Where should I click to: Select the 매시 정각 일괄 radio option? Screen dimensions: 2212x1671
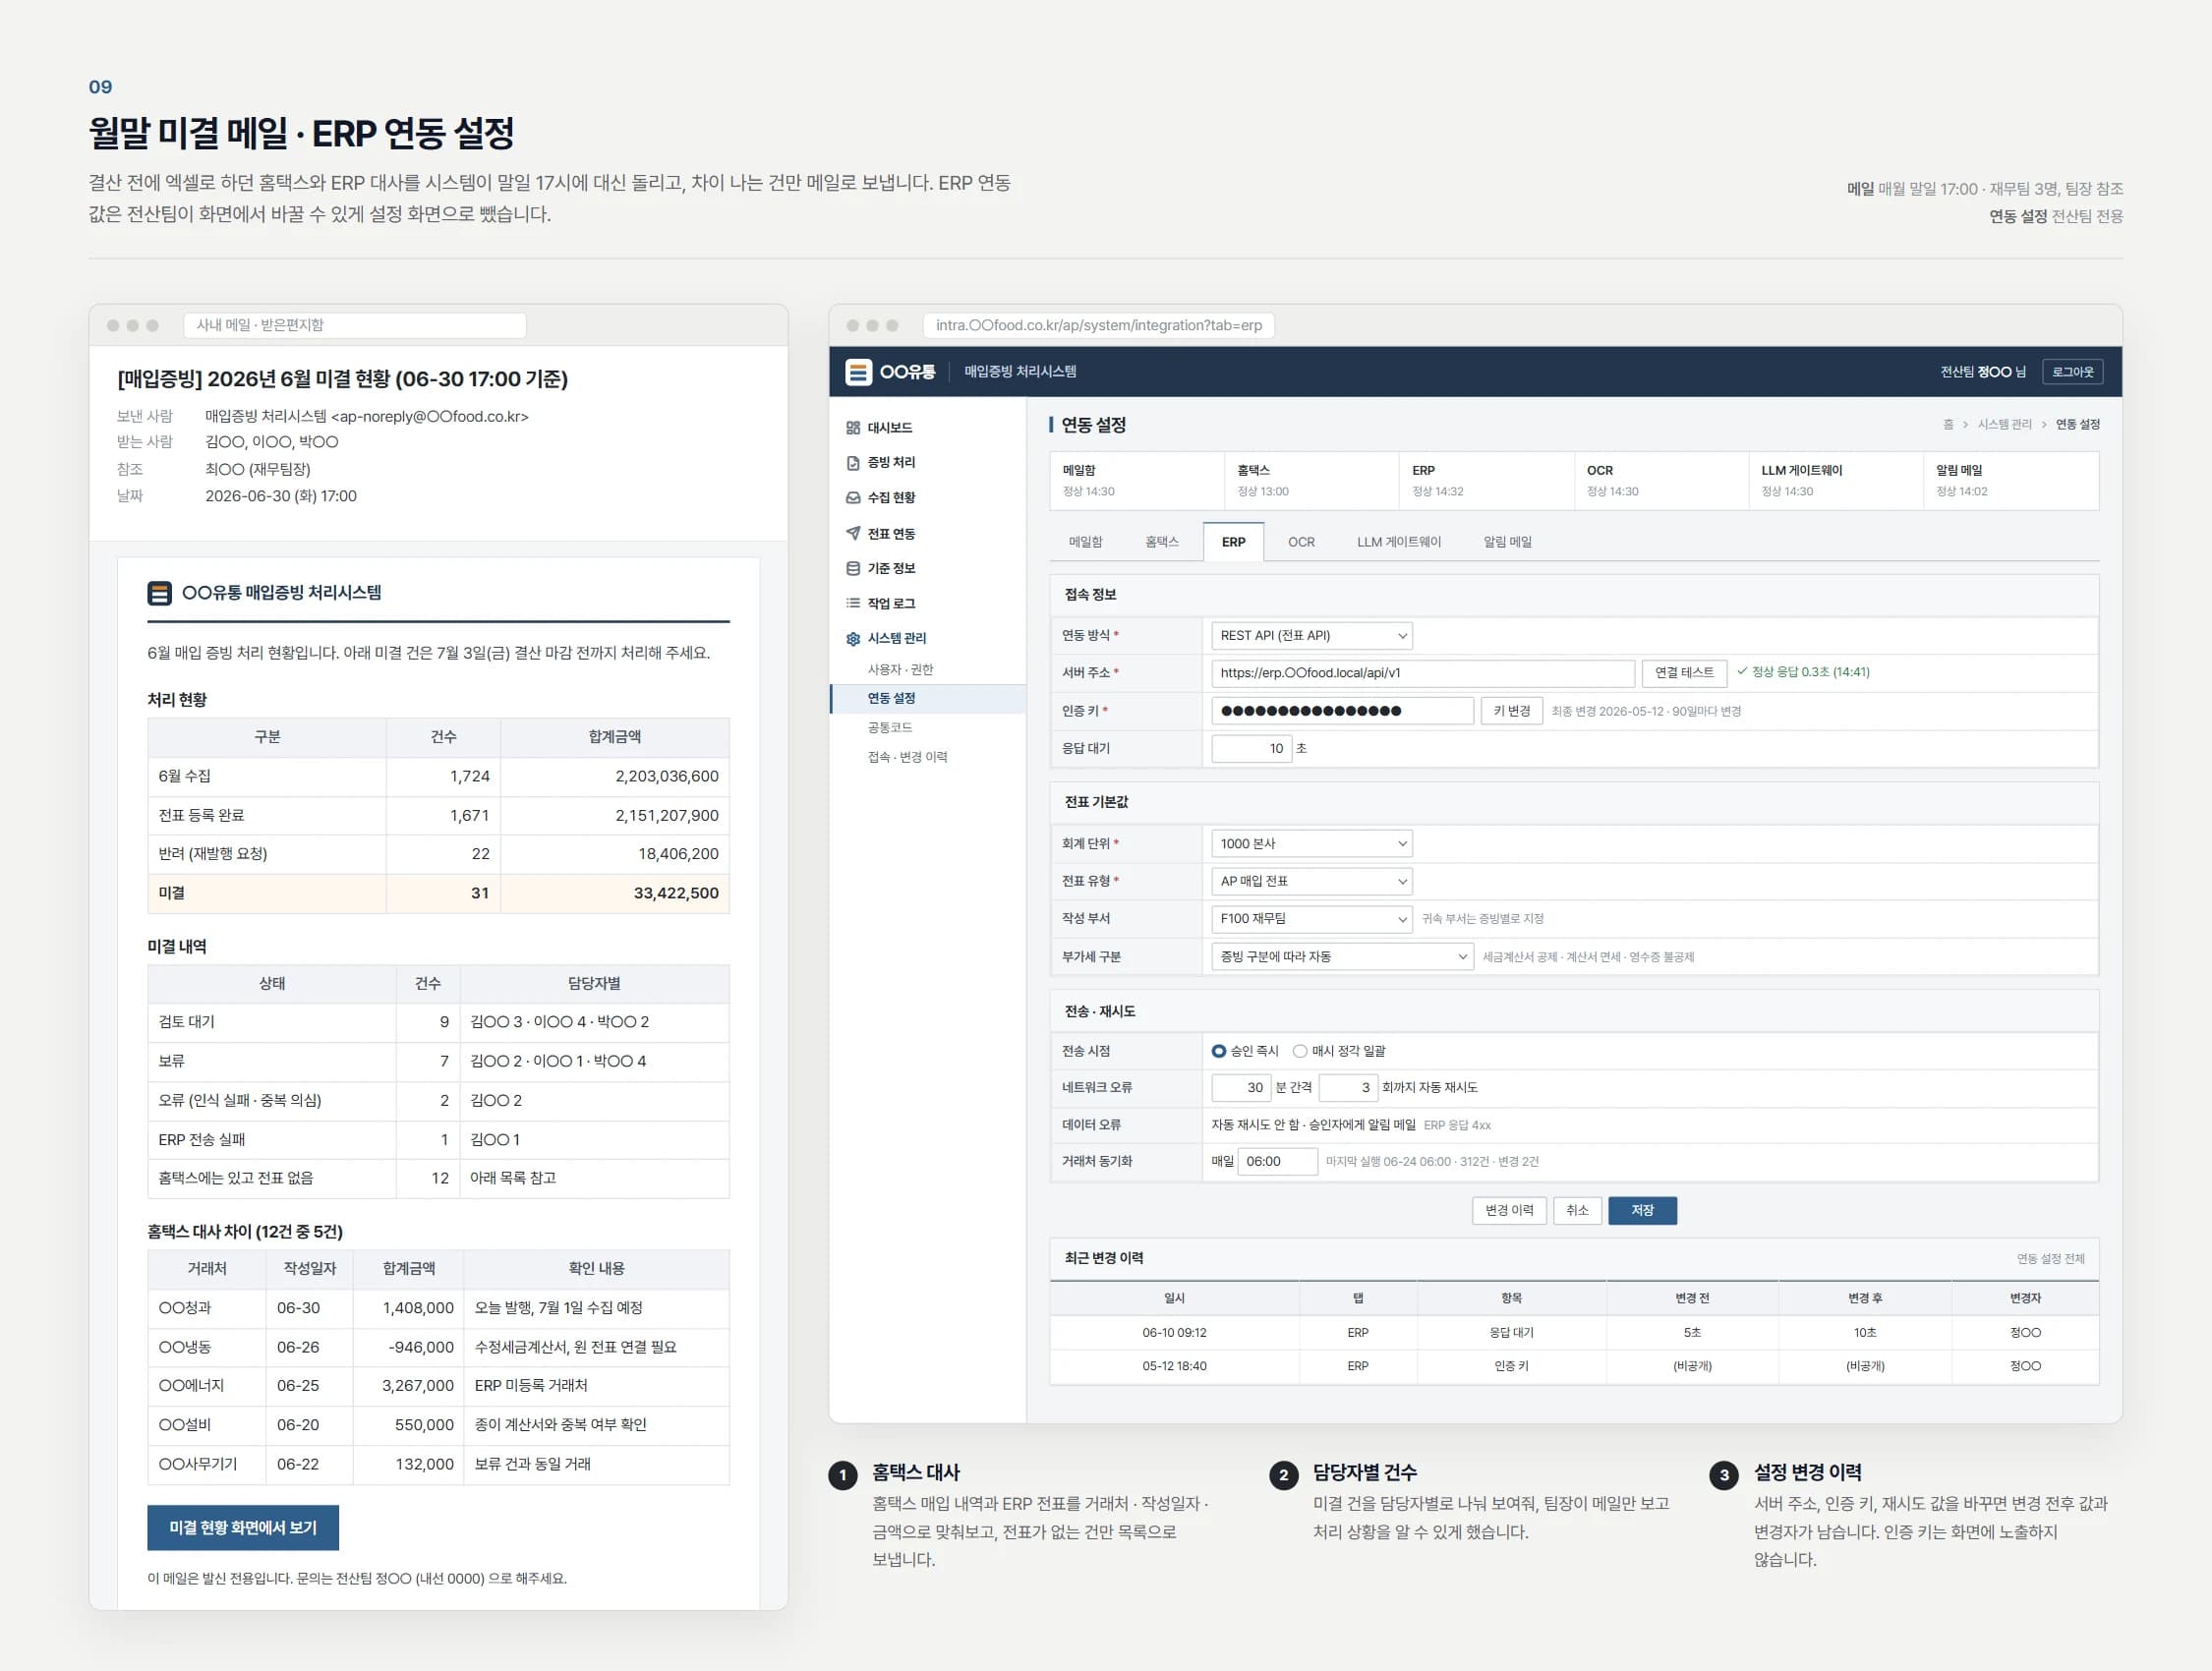tap(1300, 1051)
